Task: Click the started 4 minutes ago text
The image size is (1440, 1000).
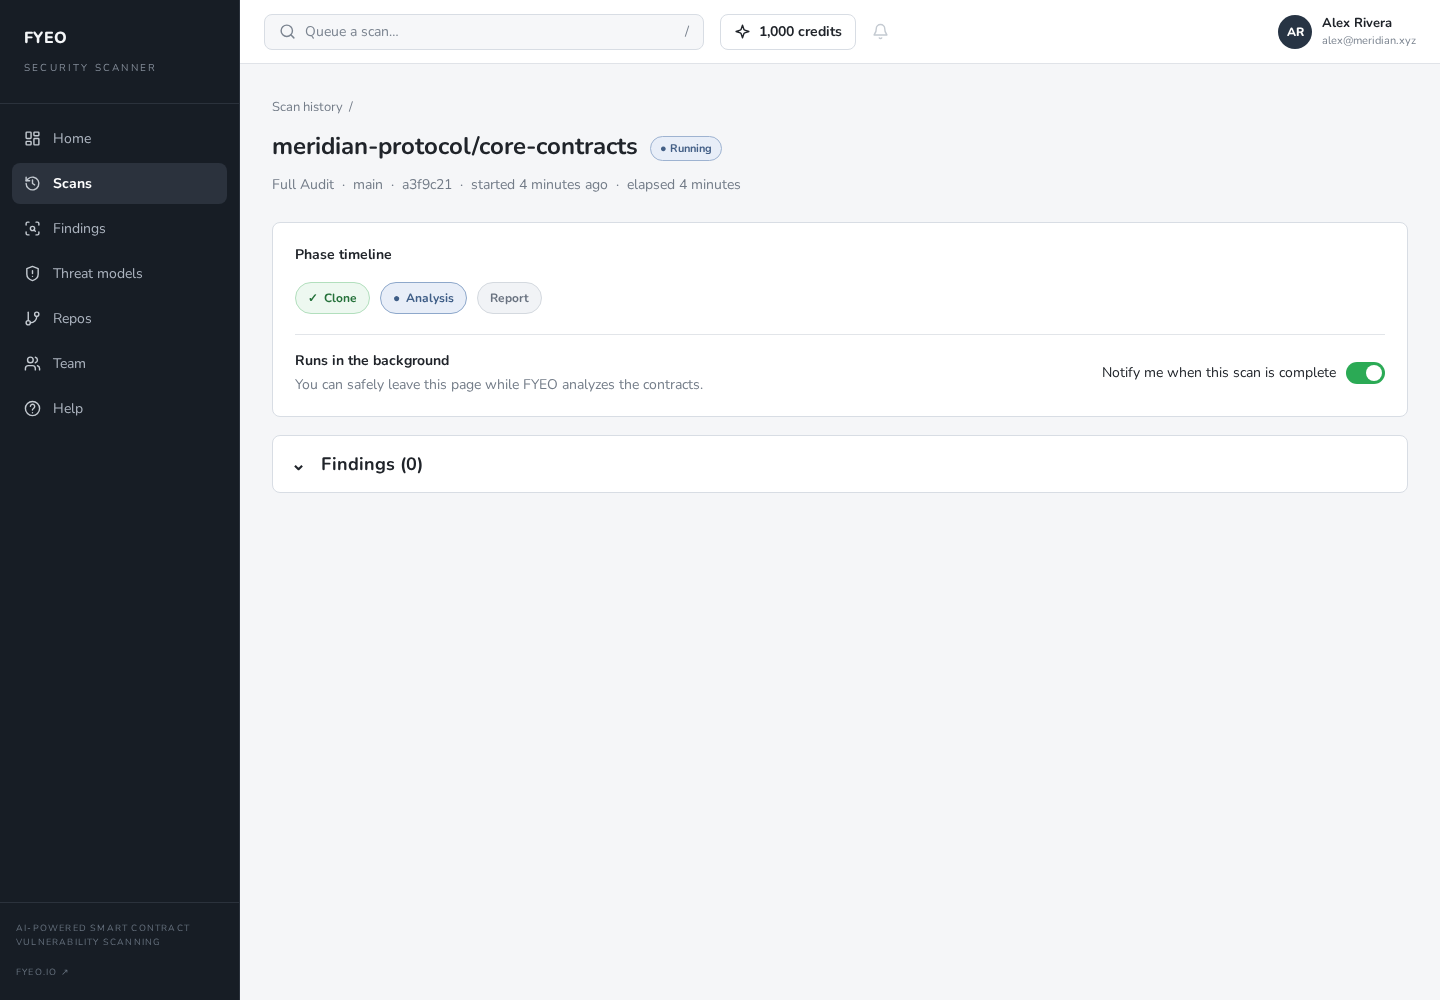Action: [539, 185]
